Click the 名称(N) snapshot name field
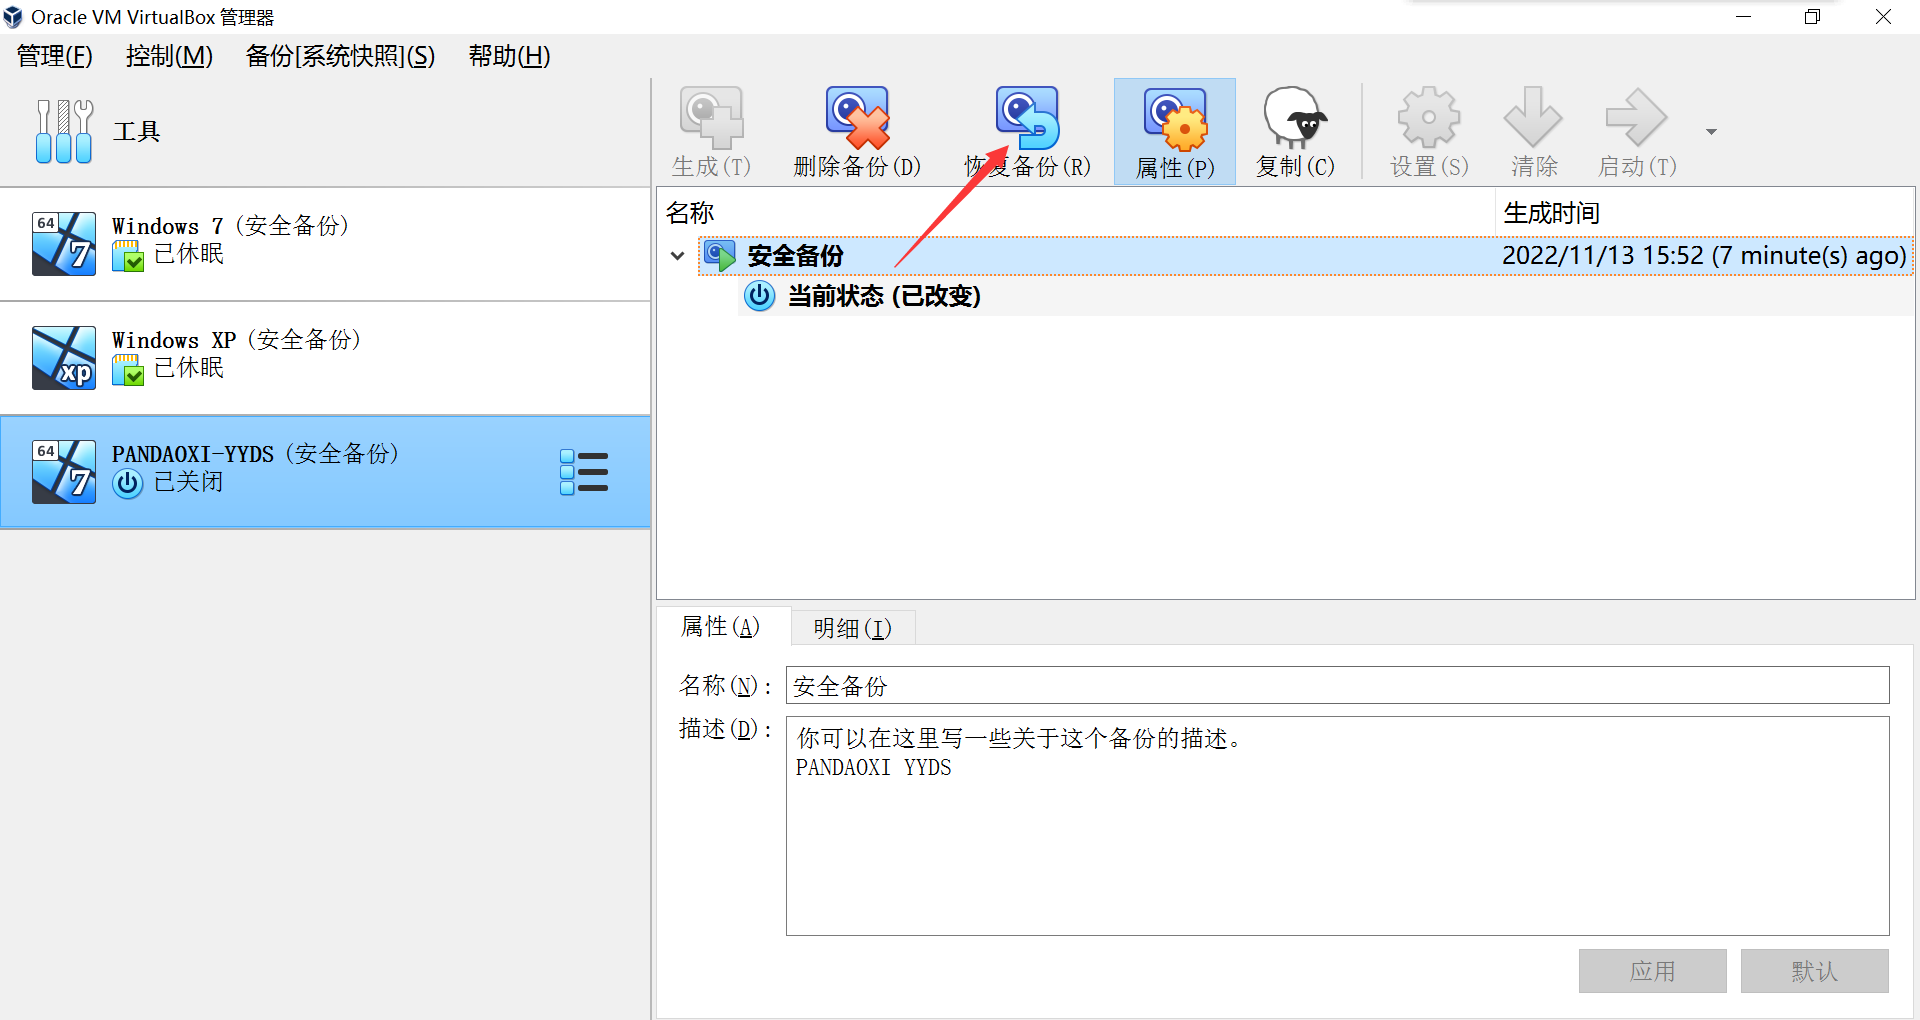The height and width of the screenshot is (1020, 1920). click(x=1338, y=686)
